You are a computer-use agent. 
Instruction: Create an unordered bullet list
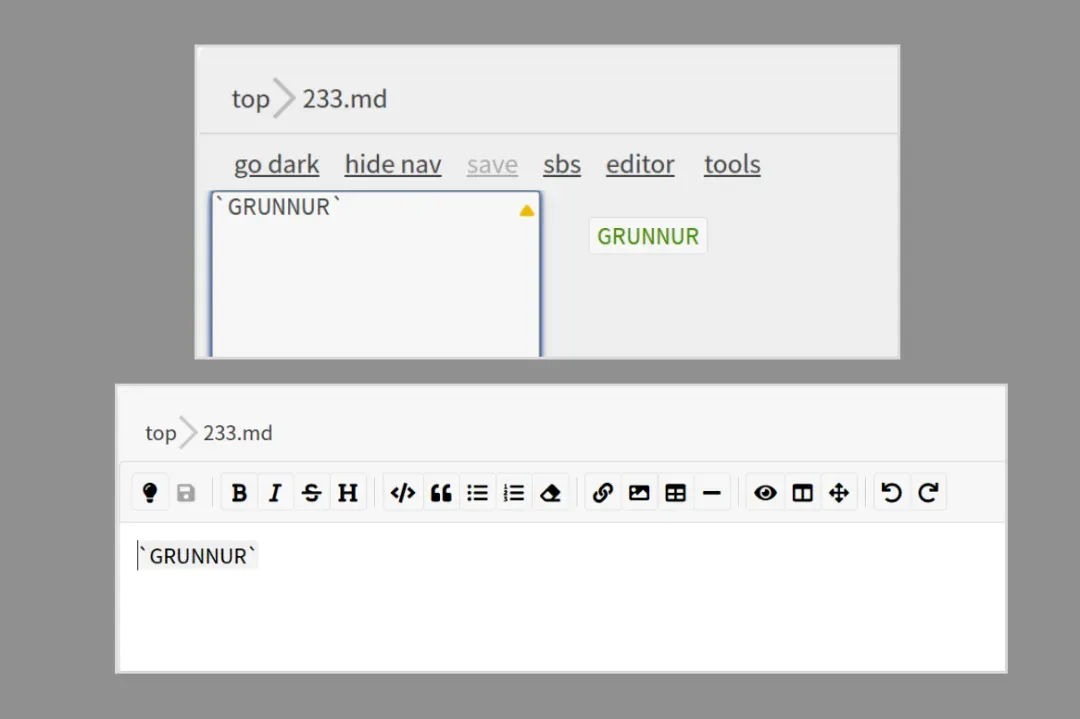point(477,492)
